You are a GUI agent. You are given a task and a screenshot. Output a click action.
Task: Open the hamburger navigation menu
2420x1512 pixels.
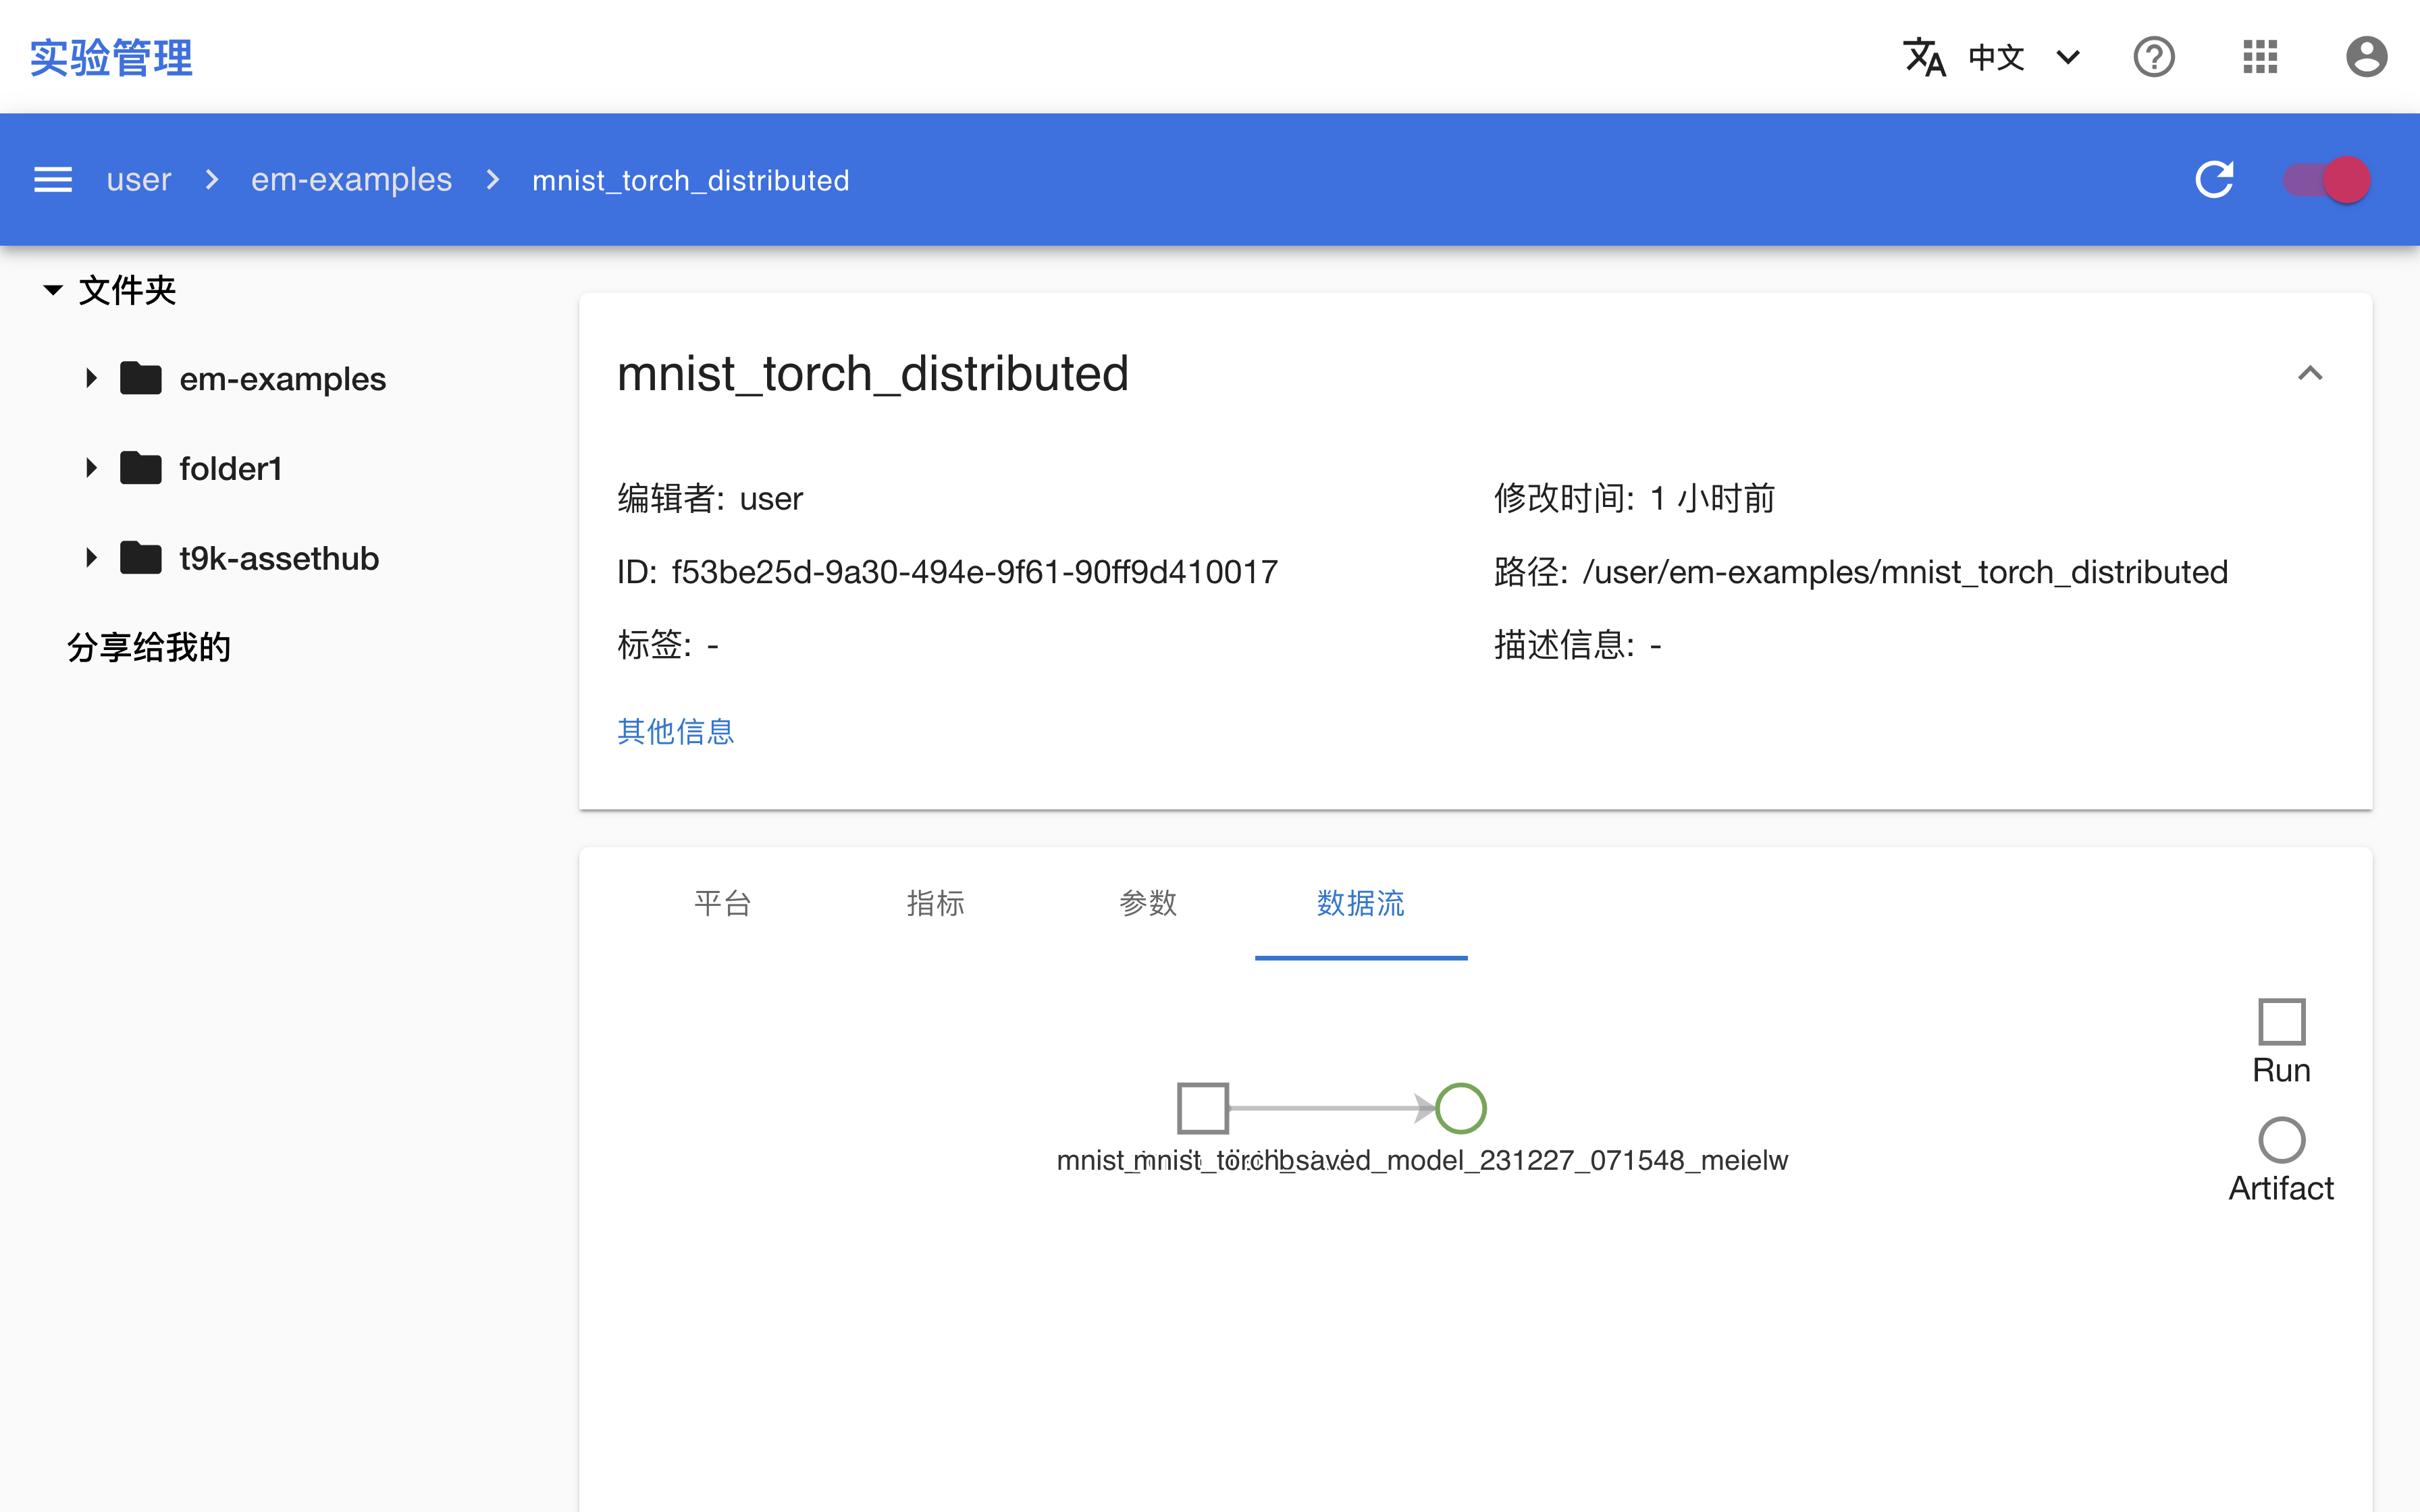53,180
